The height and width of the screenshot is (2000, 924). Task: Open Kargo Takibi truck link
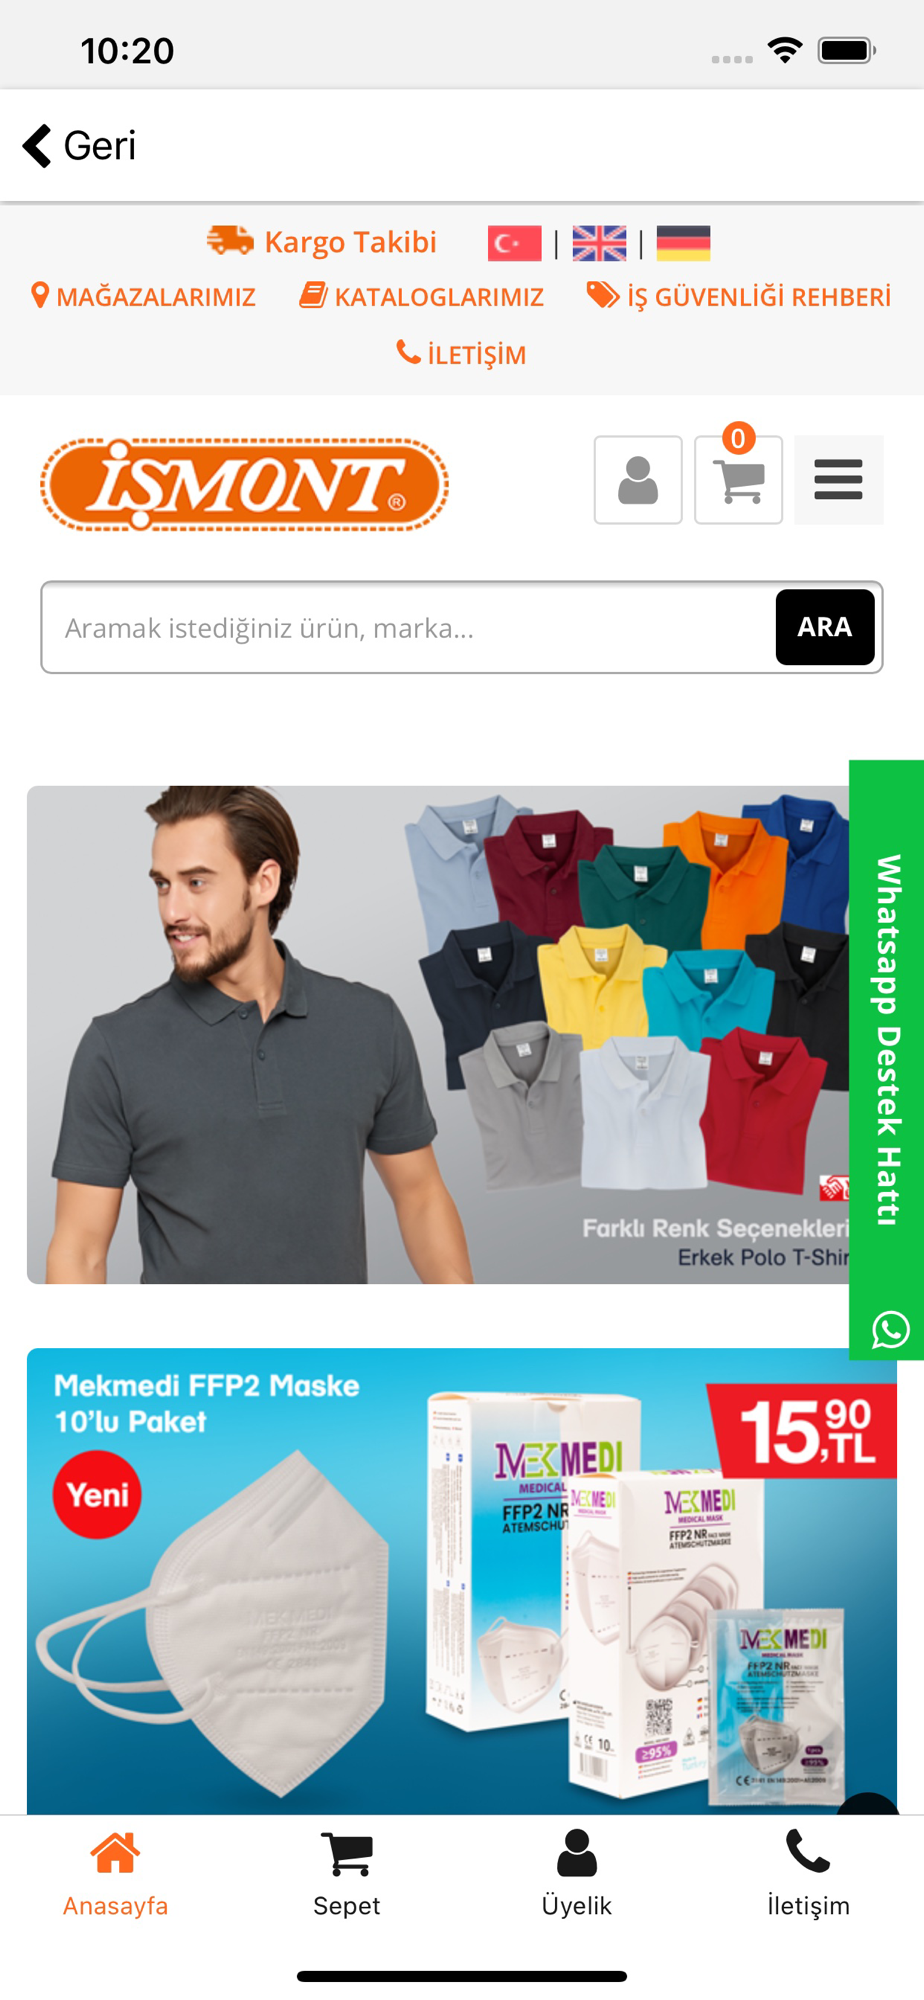click(x=322, y=242)
